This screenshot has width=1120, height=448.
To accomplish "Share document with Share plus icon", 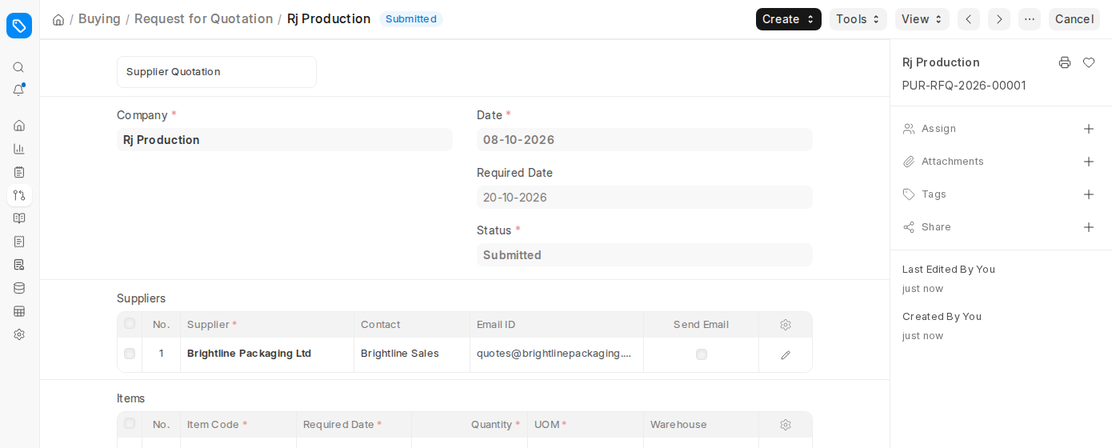I will coord(1089,227).
